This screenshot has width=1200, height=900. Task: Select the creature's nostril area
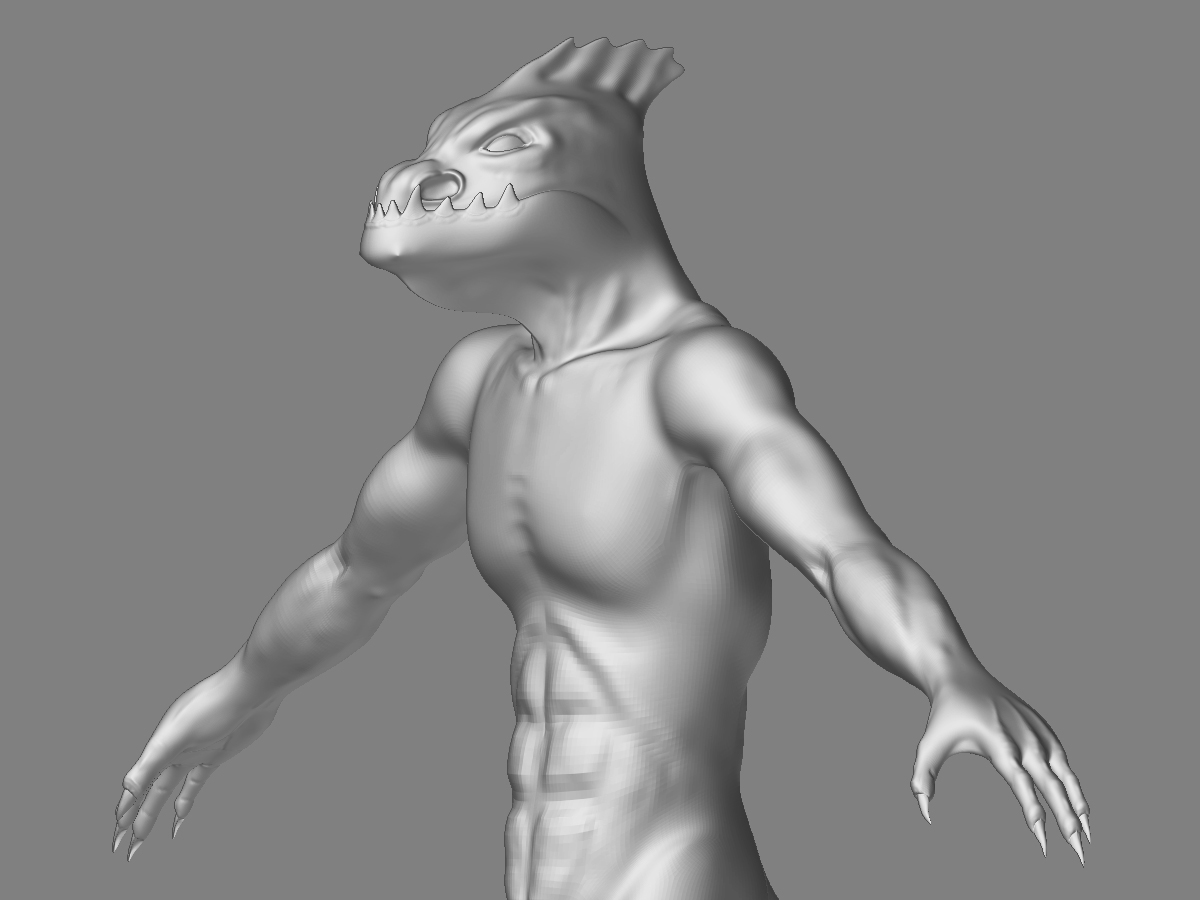(443, 182)
